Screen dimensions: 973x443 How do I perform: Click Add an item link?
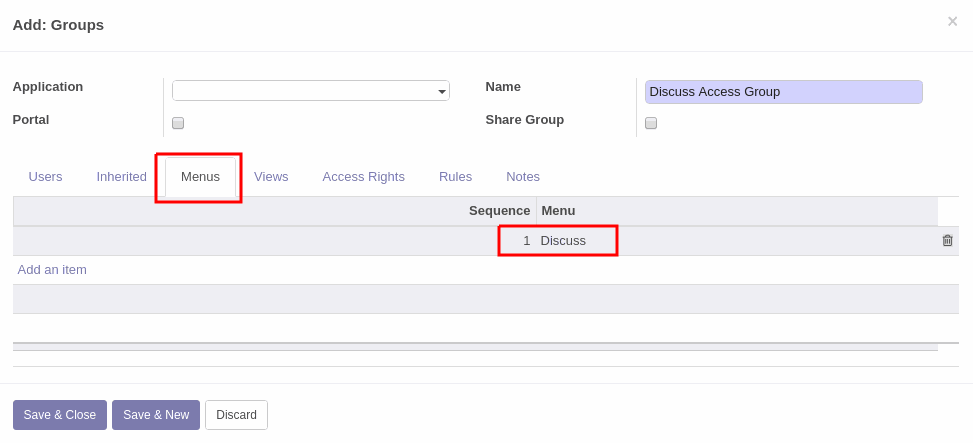pos(52,270)
